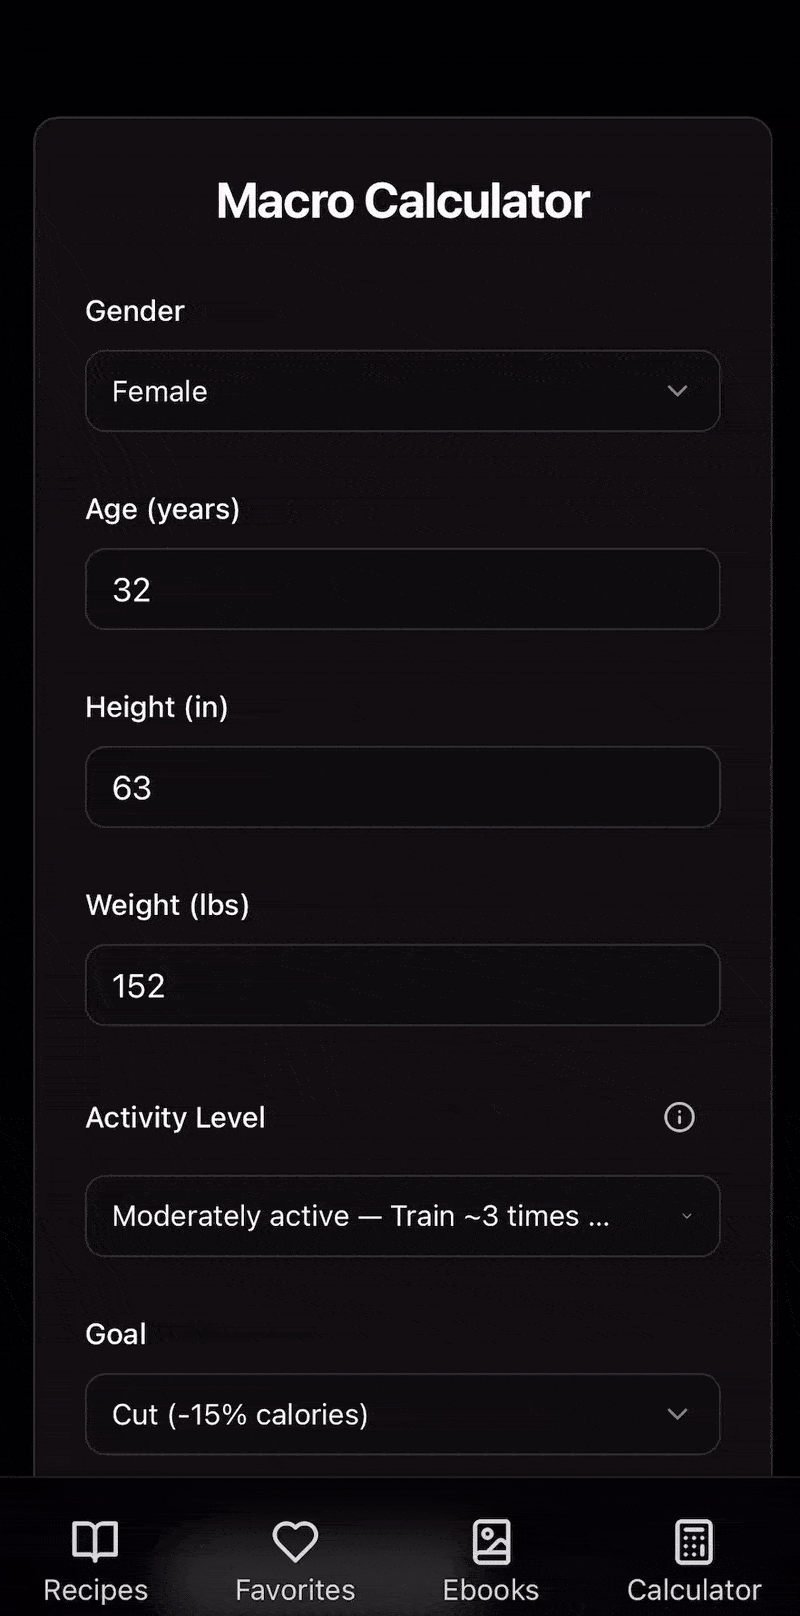This screenshot has width=800, height=1616.
Task: Focus the Age field showing 32
Action: tap(402, 589)
